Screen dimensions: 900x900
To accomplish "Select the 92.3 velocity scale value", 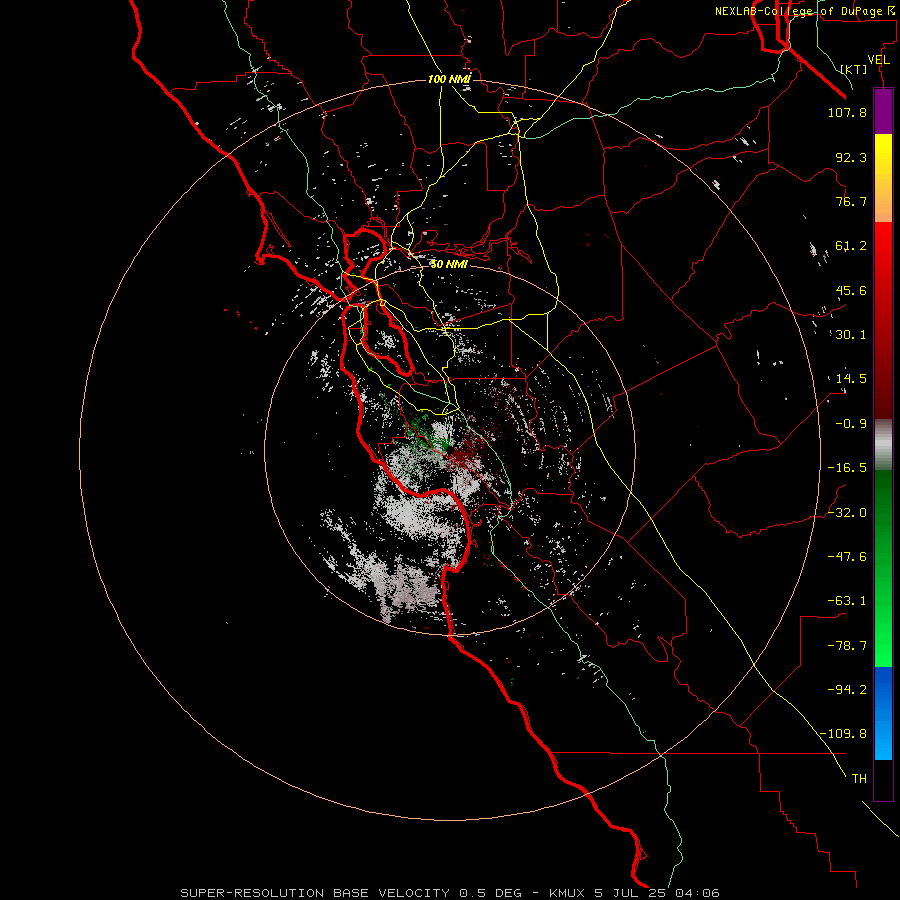I will coord(851,157).
